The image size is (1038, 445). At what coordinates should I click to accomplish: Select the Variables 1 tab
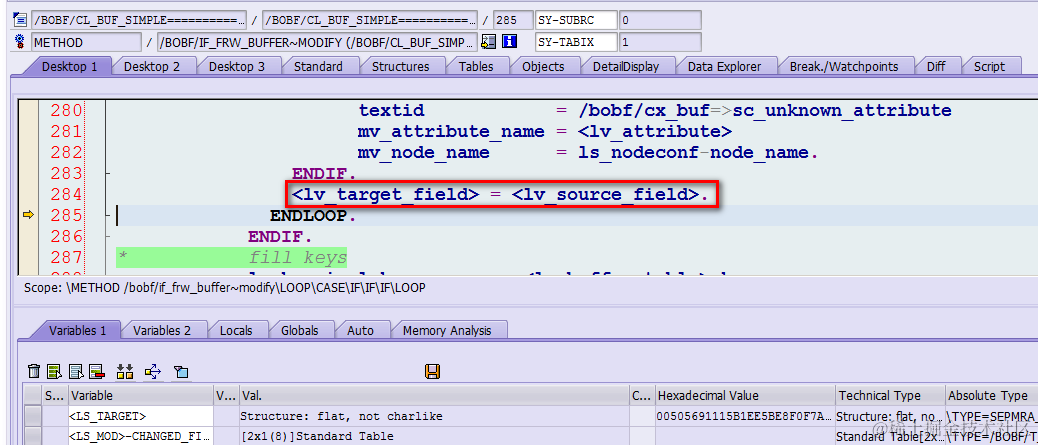click(77, 330)
